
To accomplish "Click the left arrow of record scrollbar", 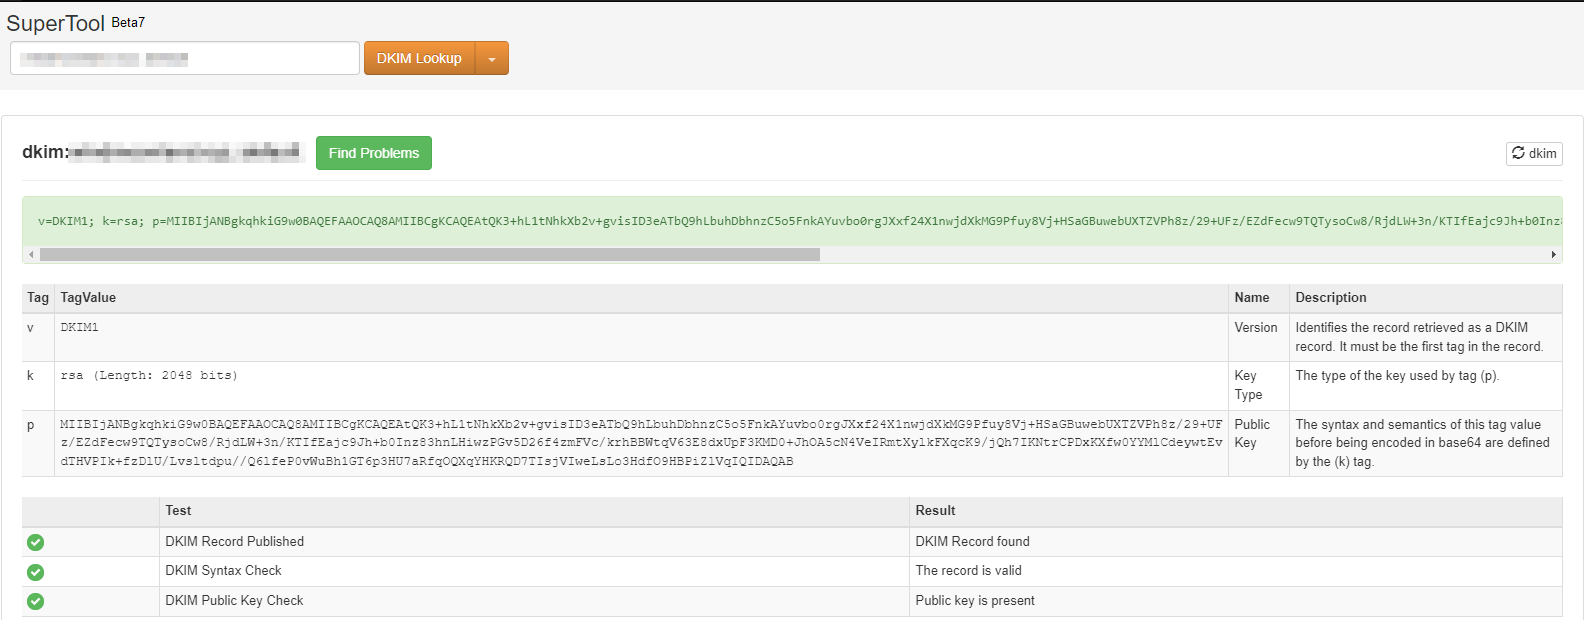I will [x=31, y=255].
